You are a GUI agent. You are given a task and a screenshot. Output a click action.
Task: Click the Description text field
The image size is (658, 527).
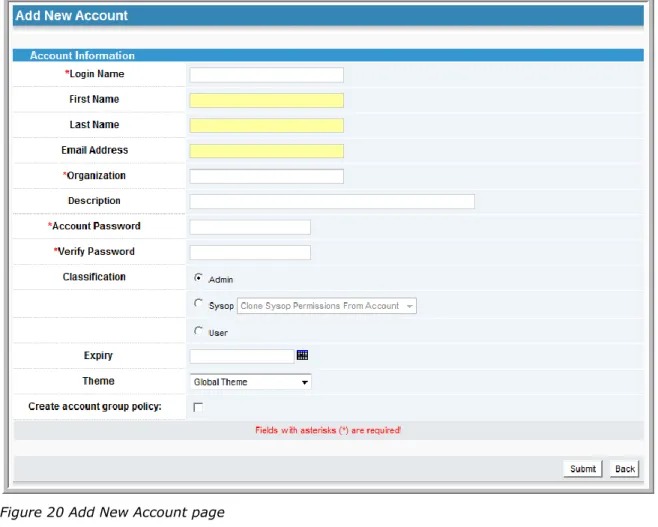pos(332,201)
